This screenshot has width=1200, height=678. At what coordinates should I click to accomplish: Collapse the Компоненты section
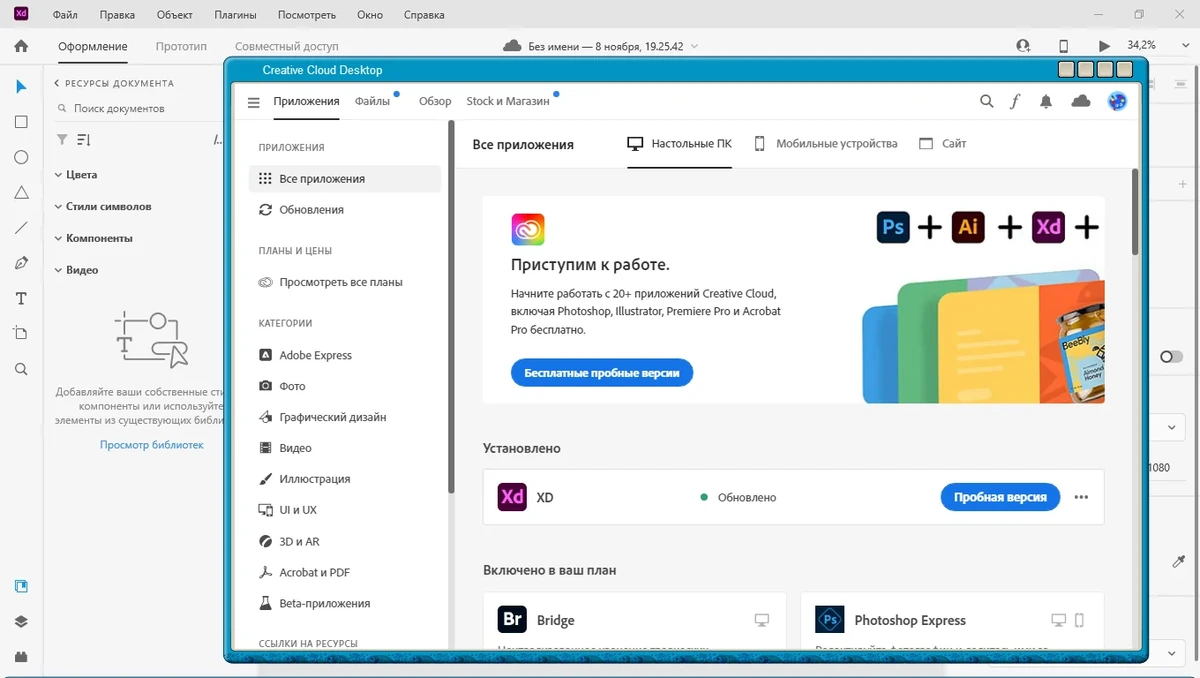[58, 239]
